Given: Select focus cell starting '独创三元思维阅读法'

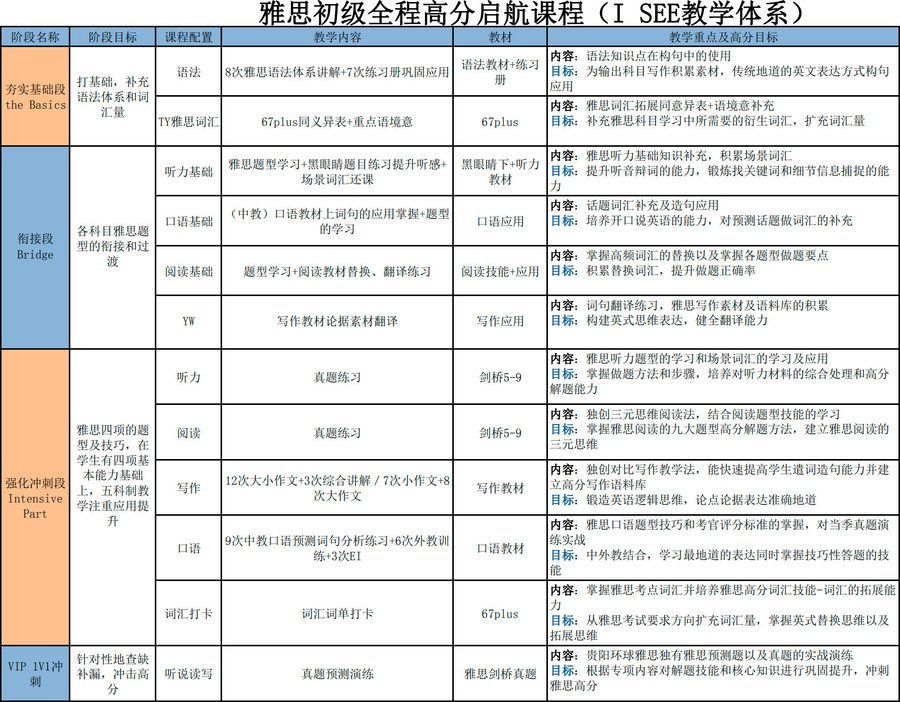Looking at the screenshot, I should (723, 432).
